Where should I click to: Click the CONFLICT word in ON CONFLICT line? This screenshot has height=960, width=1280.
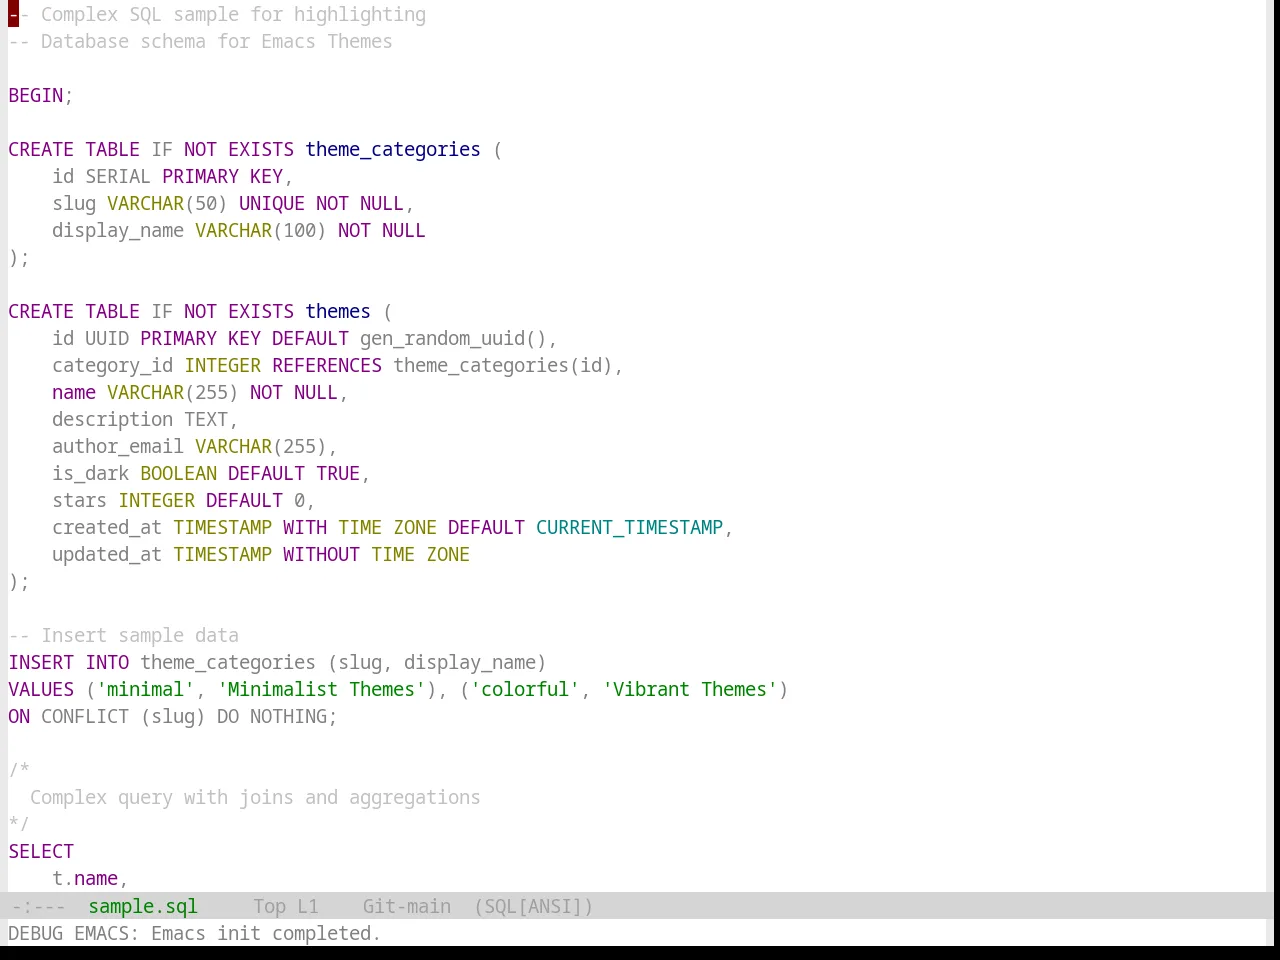pos(85,716)
